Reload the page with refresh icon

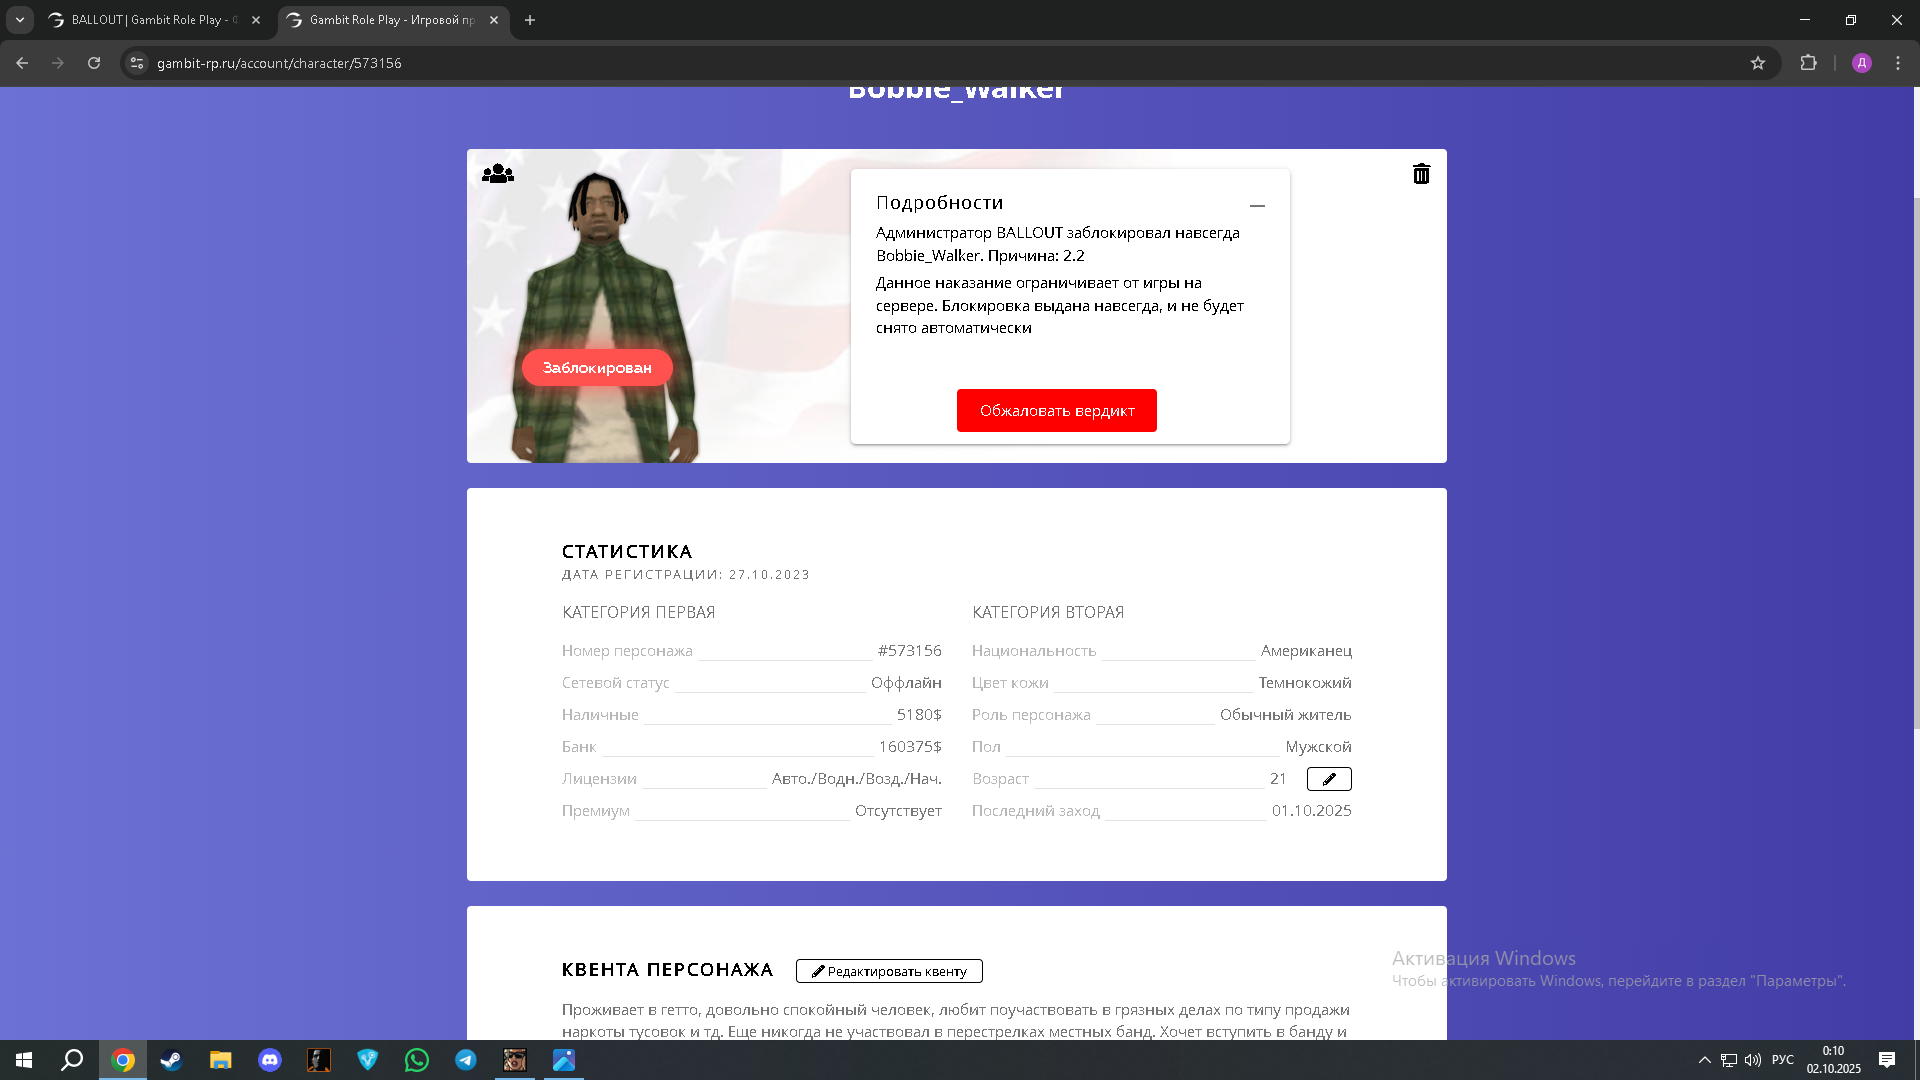pos(94,63)
